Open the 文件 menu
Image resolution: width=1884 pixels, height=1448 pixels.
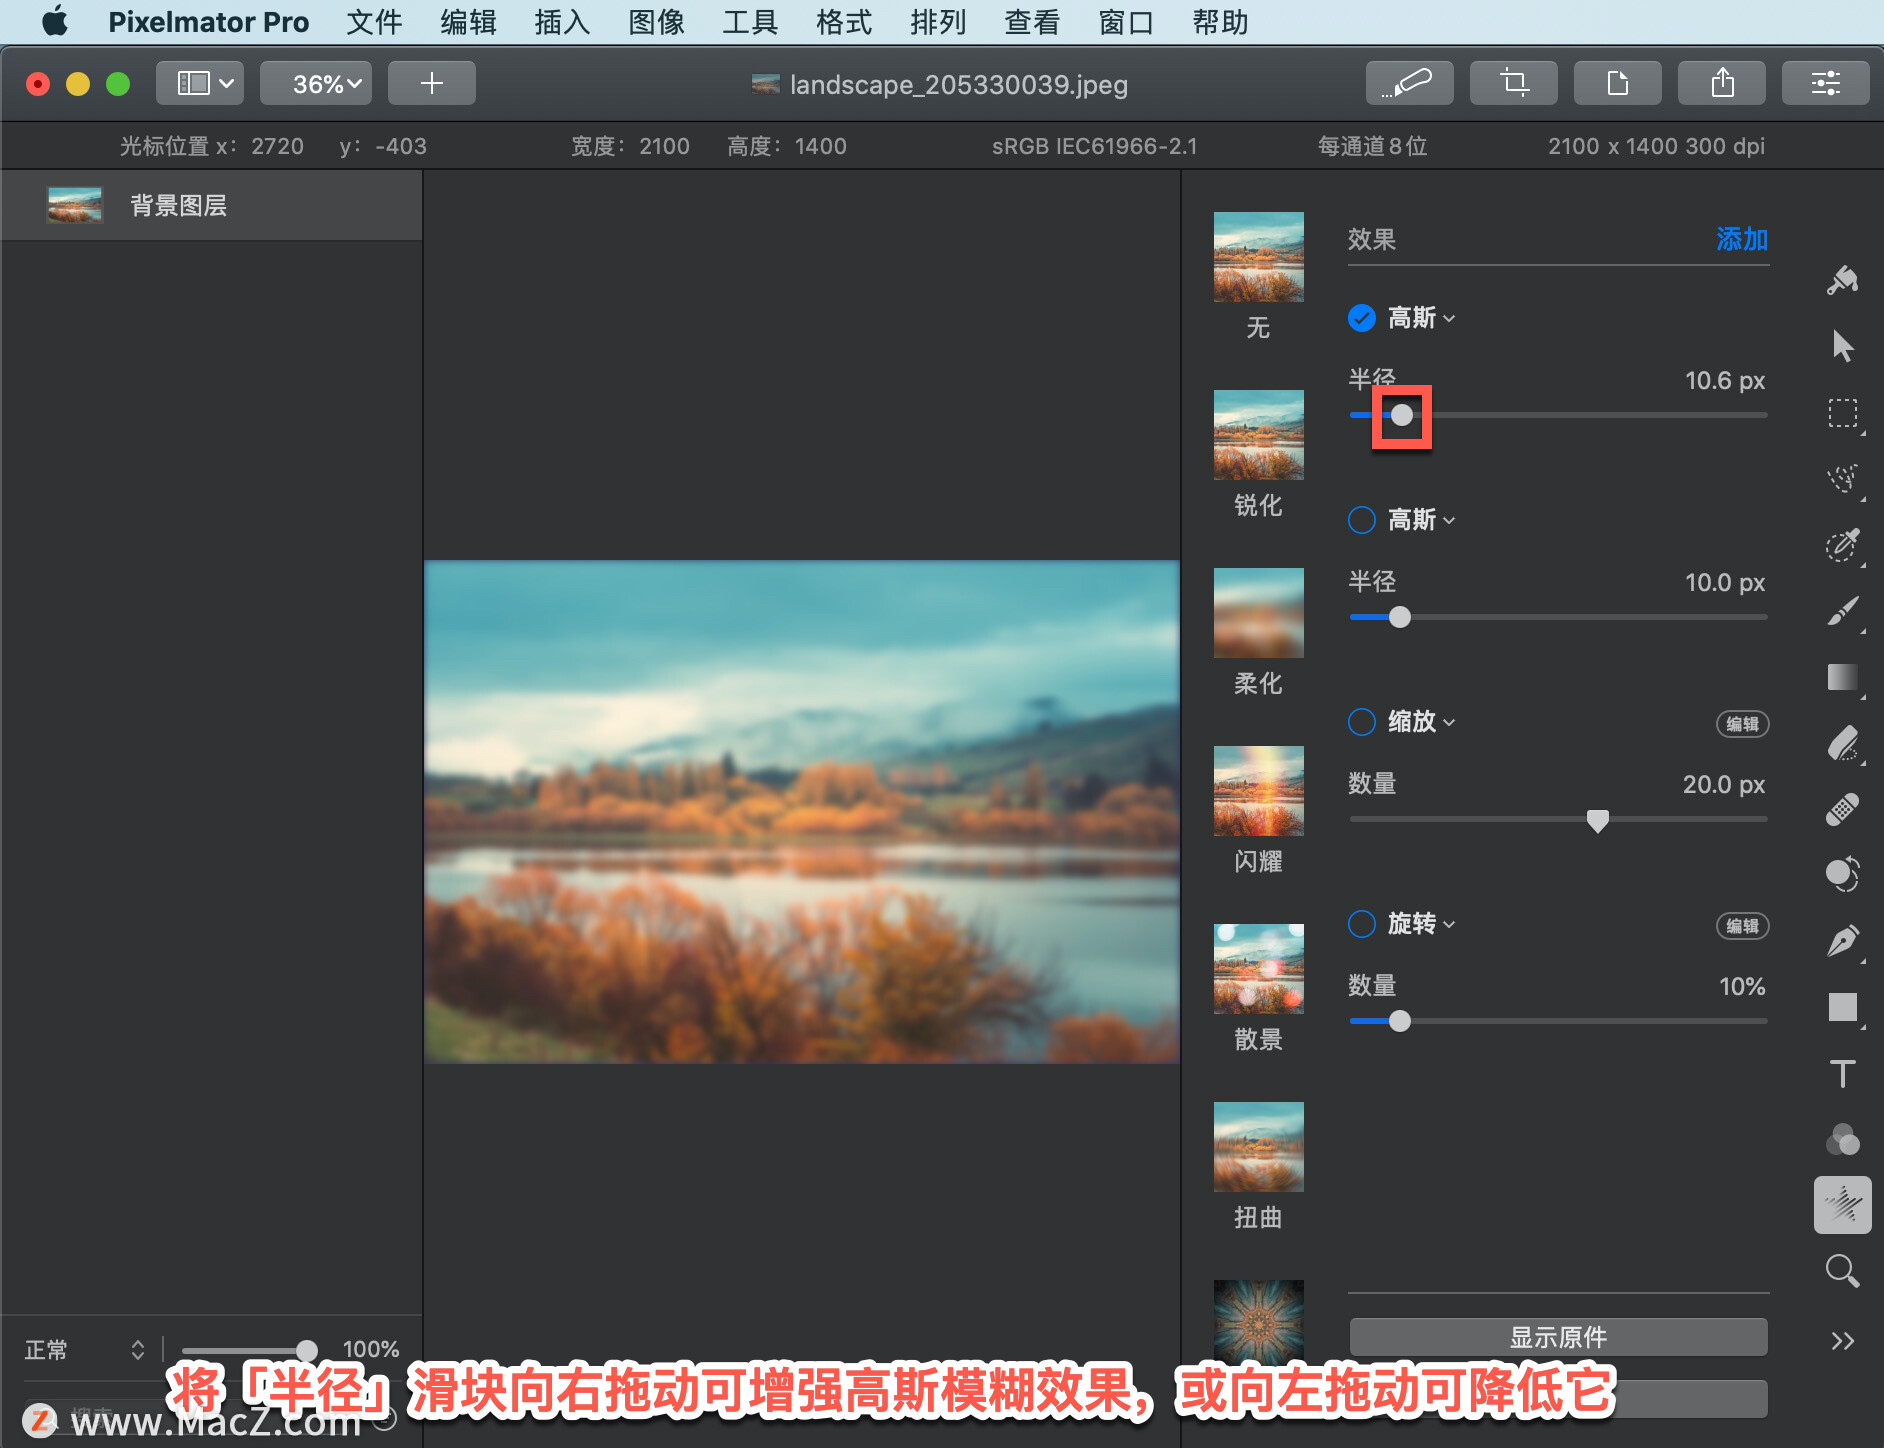pos(374,22)
